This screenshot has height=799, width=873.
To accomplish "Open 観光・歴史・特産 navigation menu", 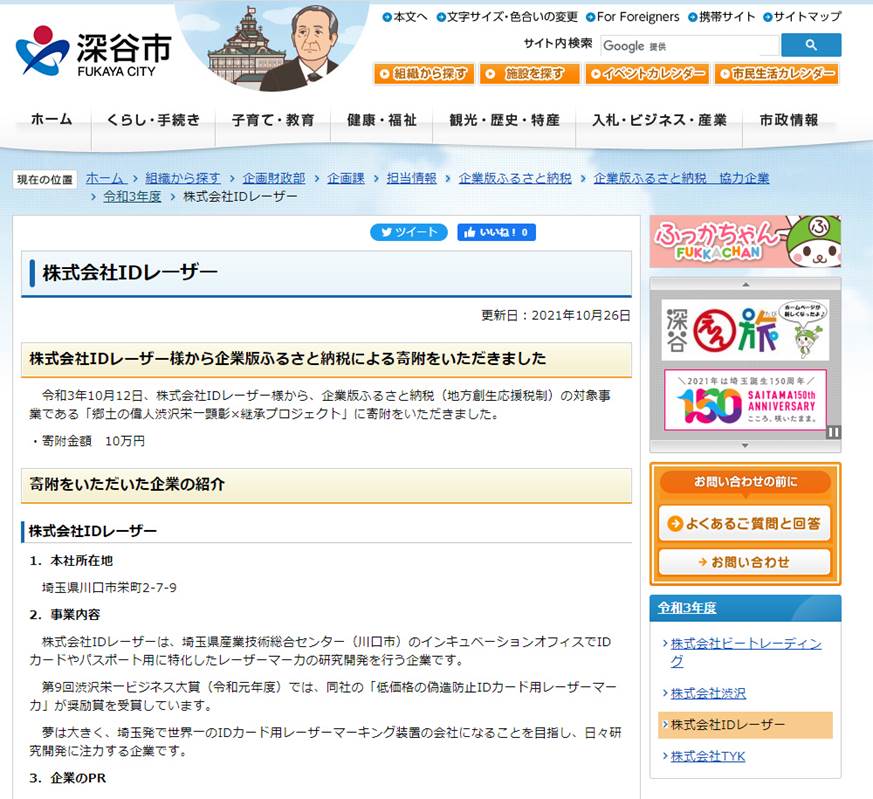I will click(504, 120).
